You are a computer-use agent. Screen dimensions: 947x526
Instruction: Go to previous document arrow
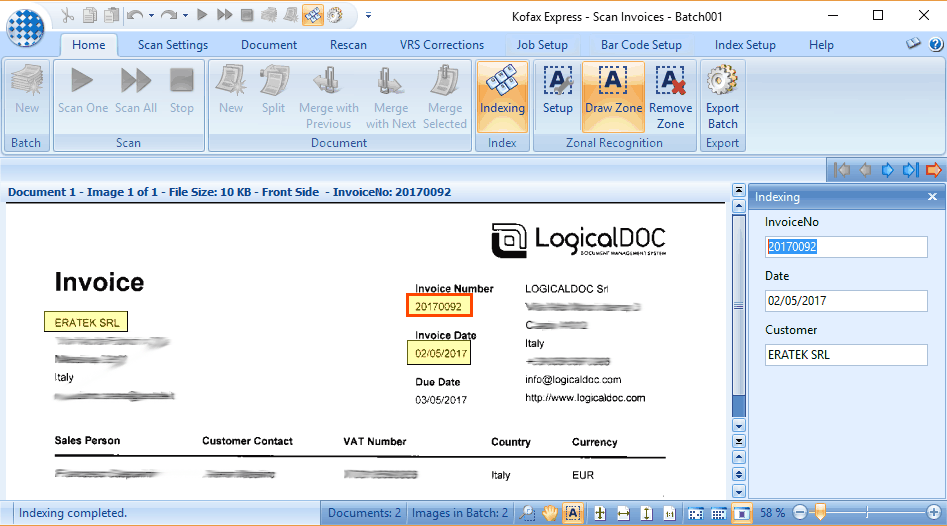coord(865,170)
